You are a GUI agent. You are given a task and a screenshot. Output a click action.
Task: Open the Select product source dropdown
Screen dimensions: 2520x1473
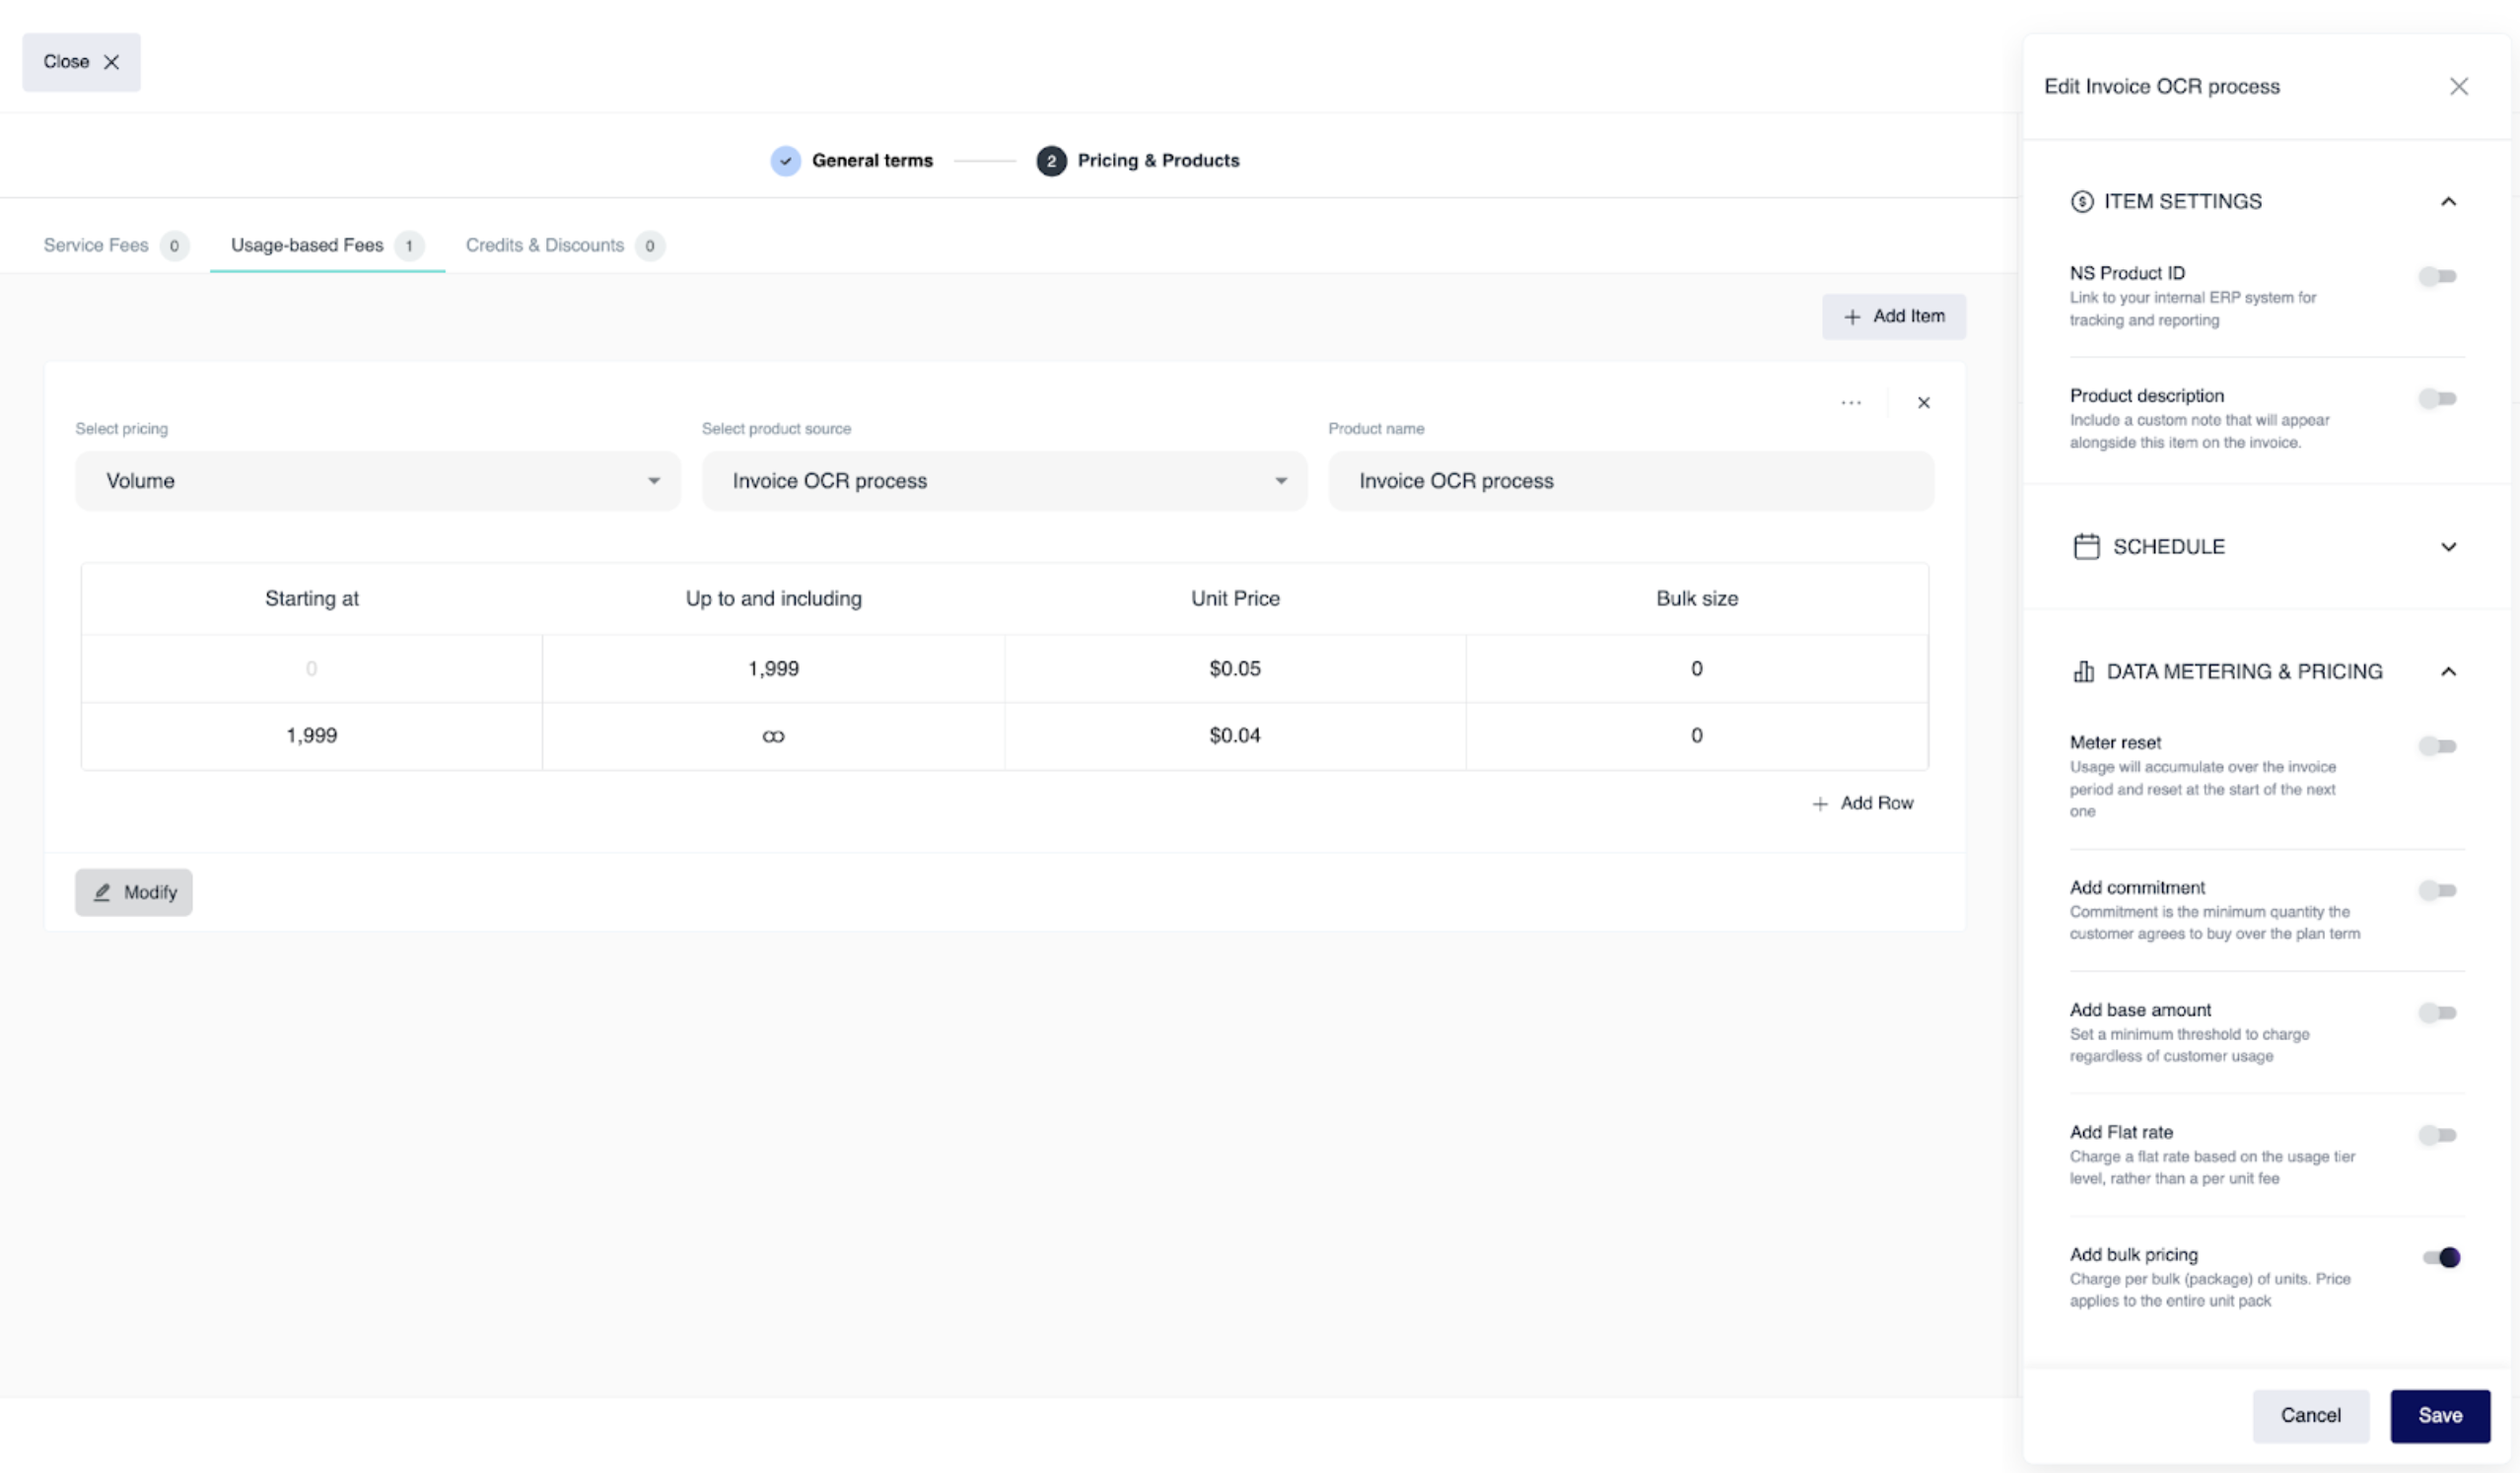click(1003, 481)
